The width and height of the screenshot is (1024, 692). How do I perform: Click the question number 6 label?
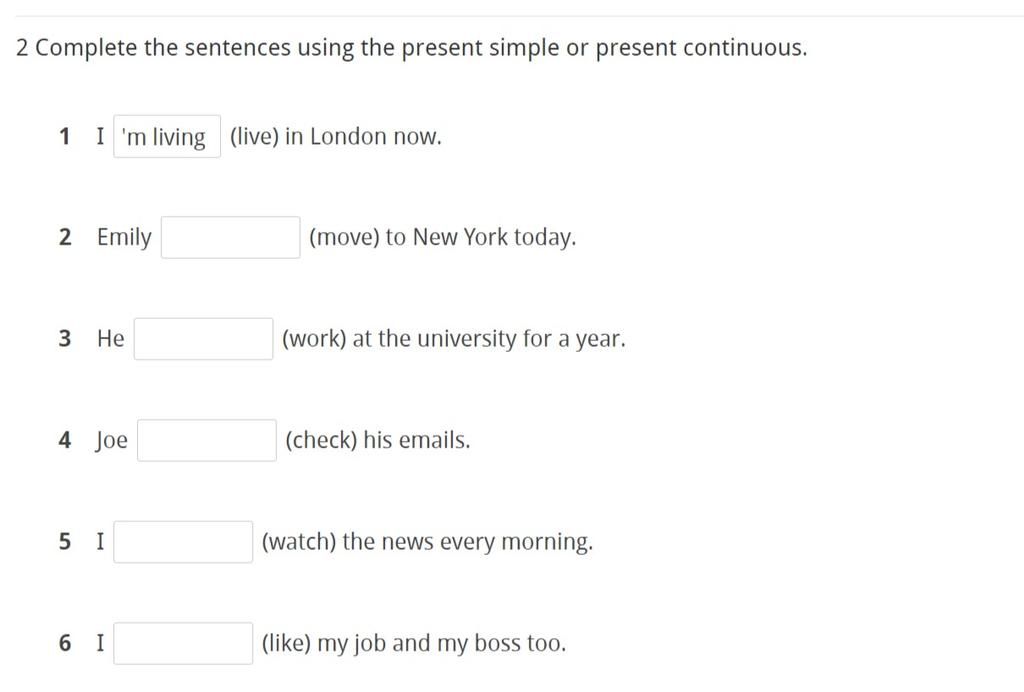(65, 643)
